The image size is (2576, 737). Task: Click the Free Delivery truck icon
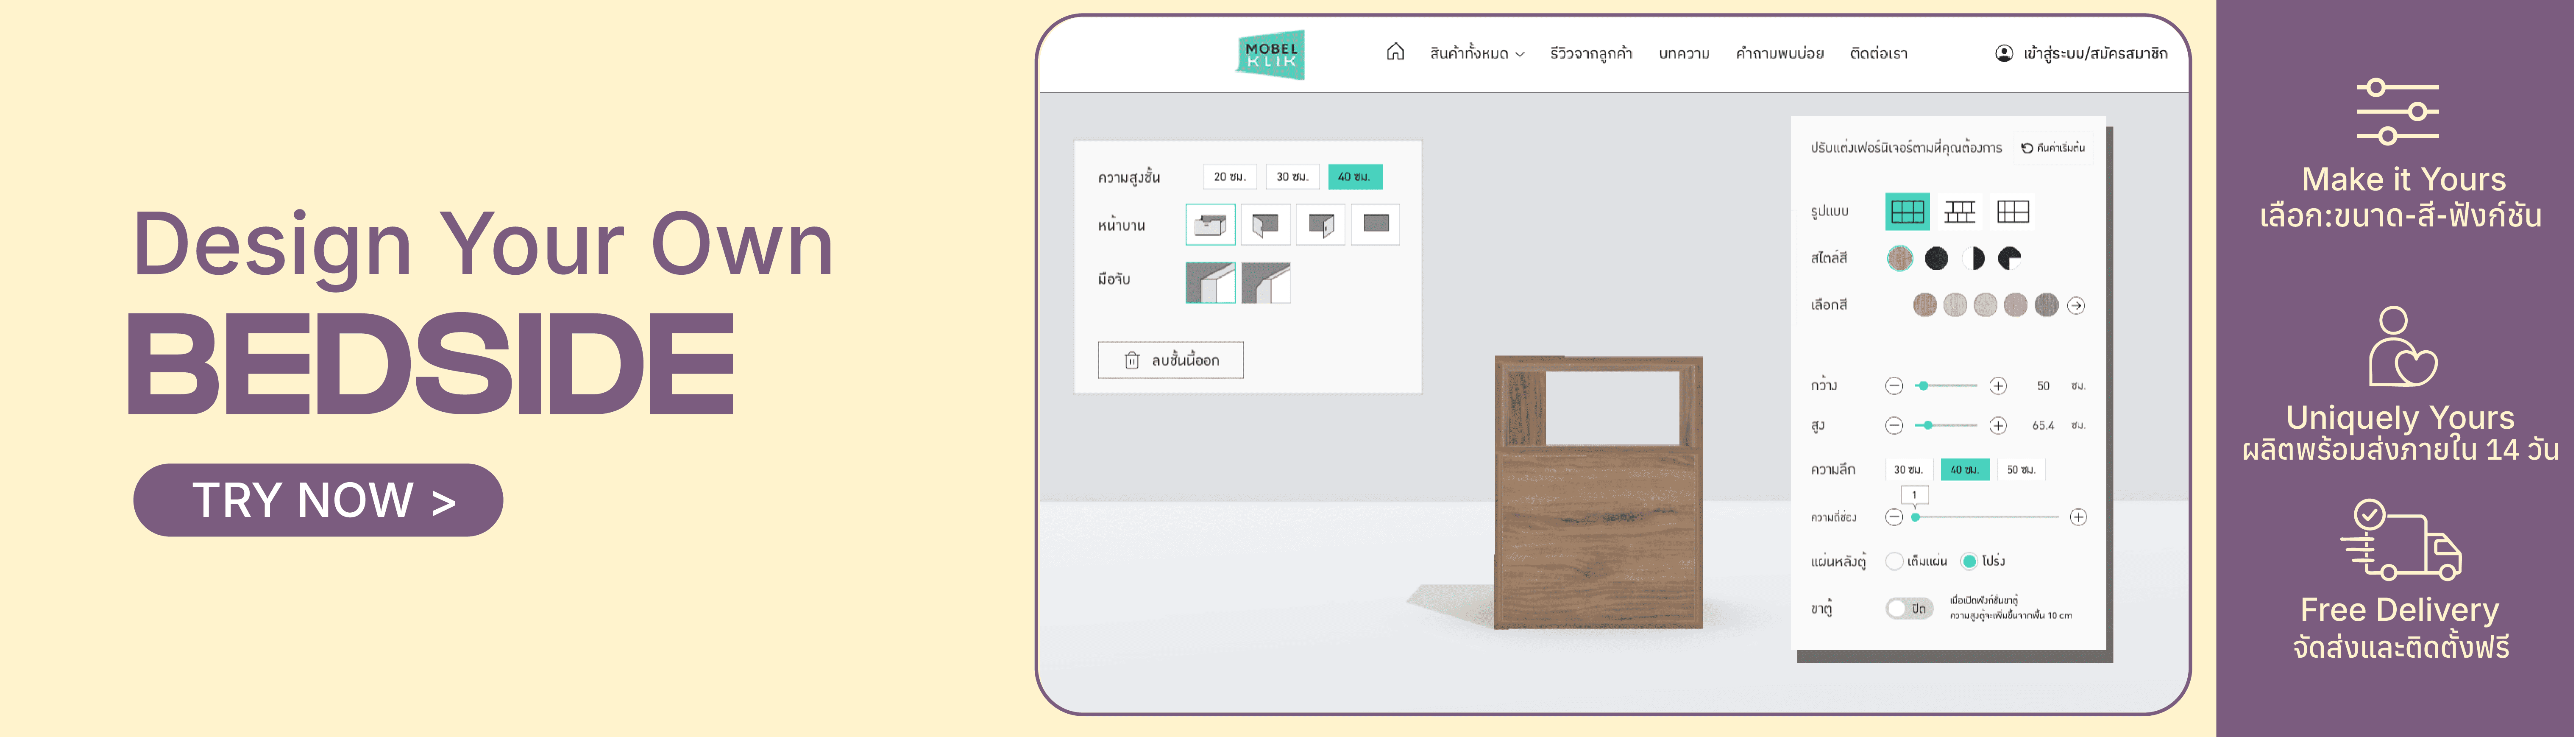[x=2401, y=540]
